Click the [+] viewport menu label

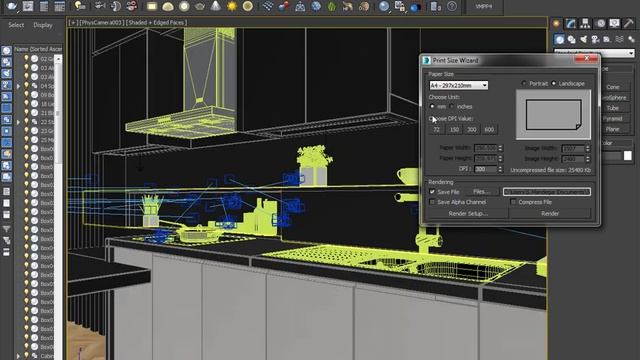73,22
